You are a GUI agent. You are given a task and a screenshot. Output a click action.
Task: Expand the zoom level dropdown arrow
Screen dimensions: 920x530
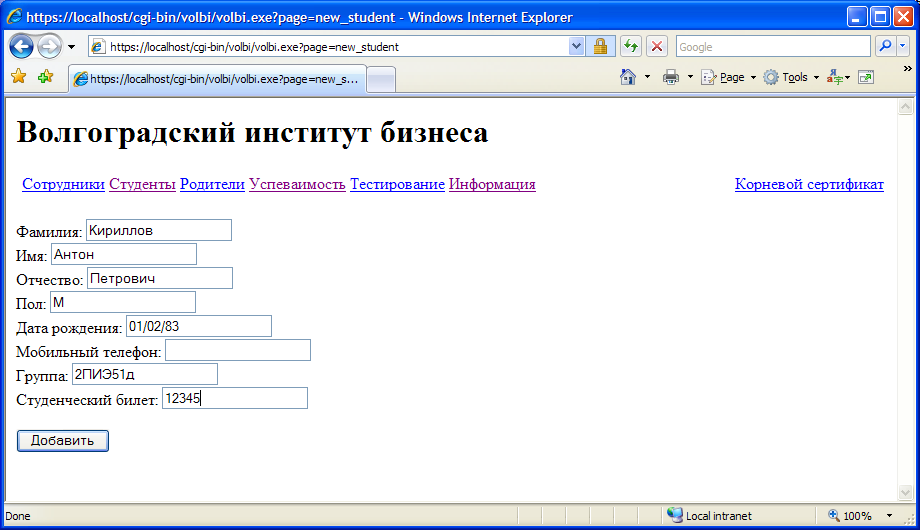click(x=889, y=516)
